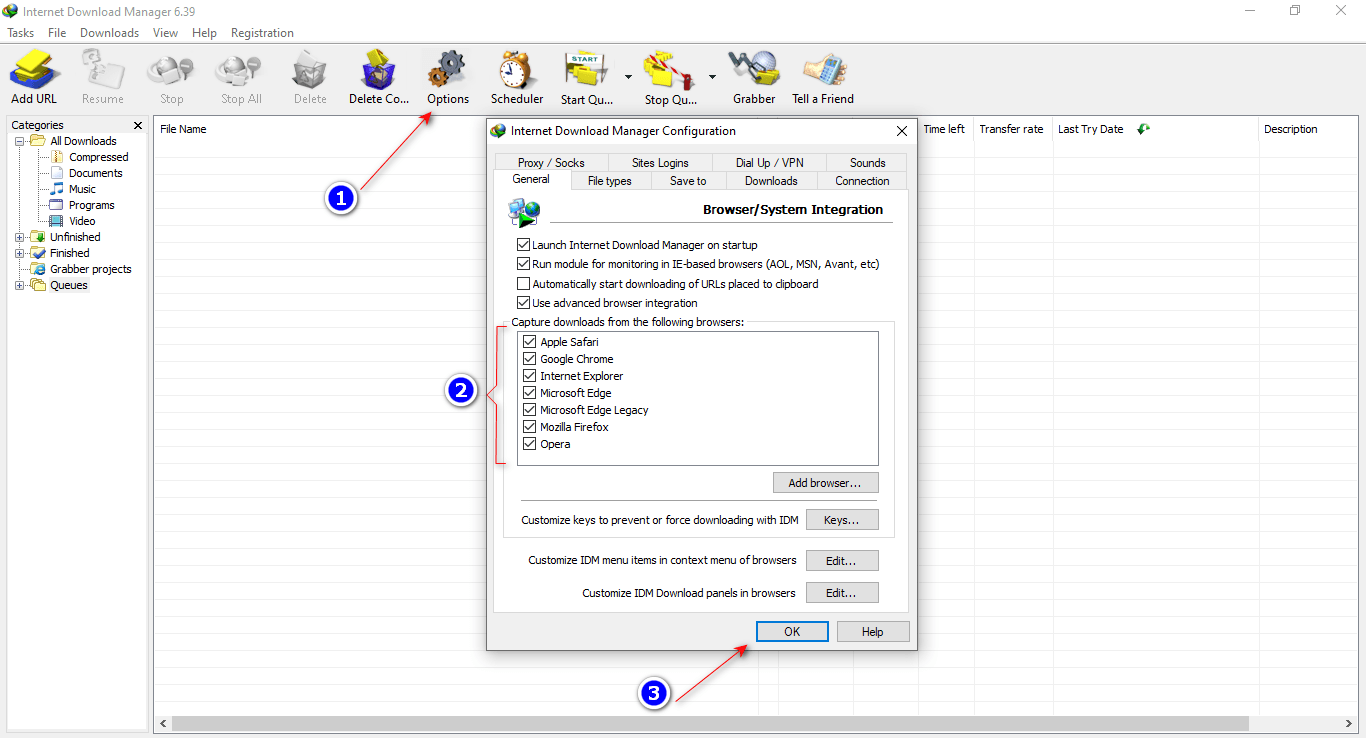Image resolution: width=1366 pixels, height=738 pixels.
Task: Uncheck Run module for monitoring IE-based browsers
Action: pyautogui.click(x=523, y=264)
